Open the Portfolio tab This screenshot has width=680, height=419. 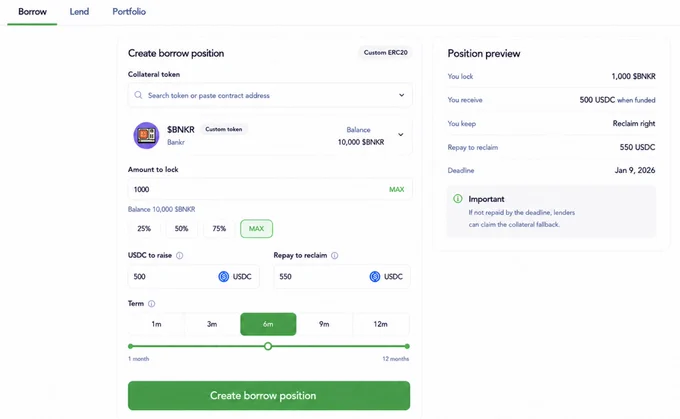point(129,12)
